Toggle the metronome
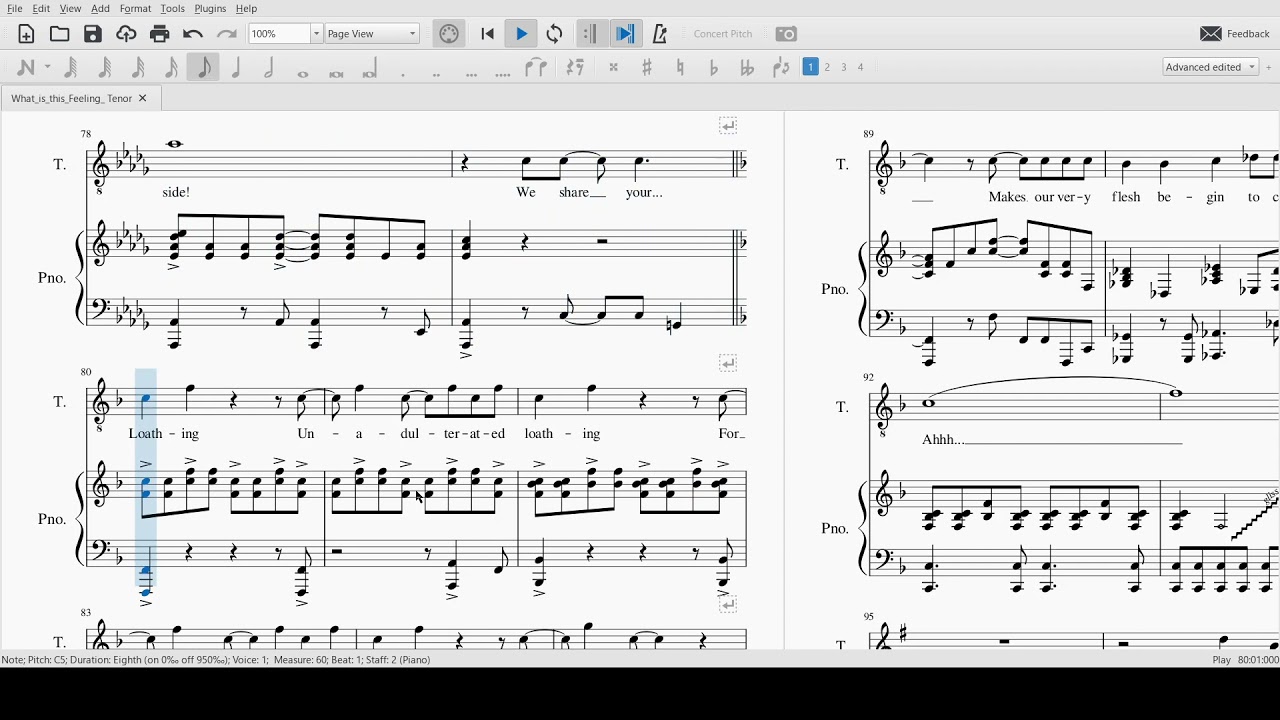Image resolution: width=1280 pixels, height=720 pixels. coord(660,34)
